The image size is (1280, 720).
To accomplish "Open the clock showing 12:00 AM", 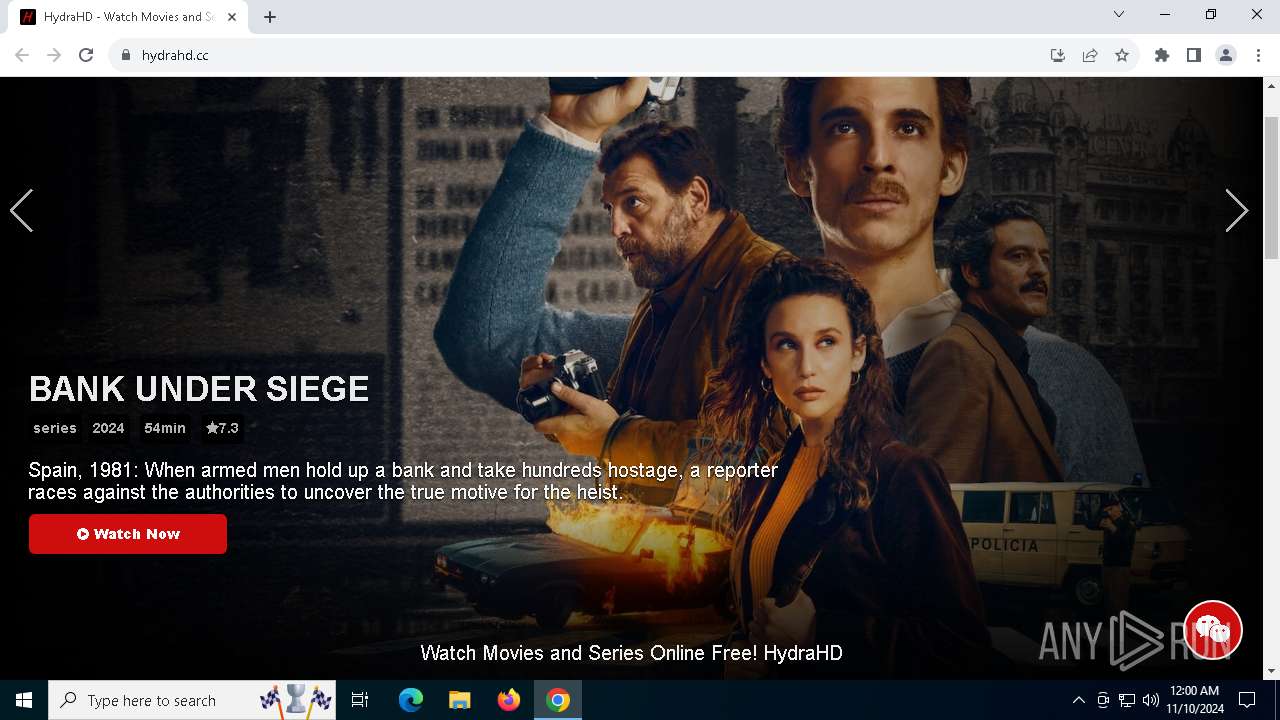I will tap(1194, 700).
